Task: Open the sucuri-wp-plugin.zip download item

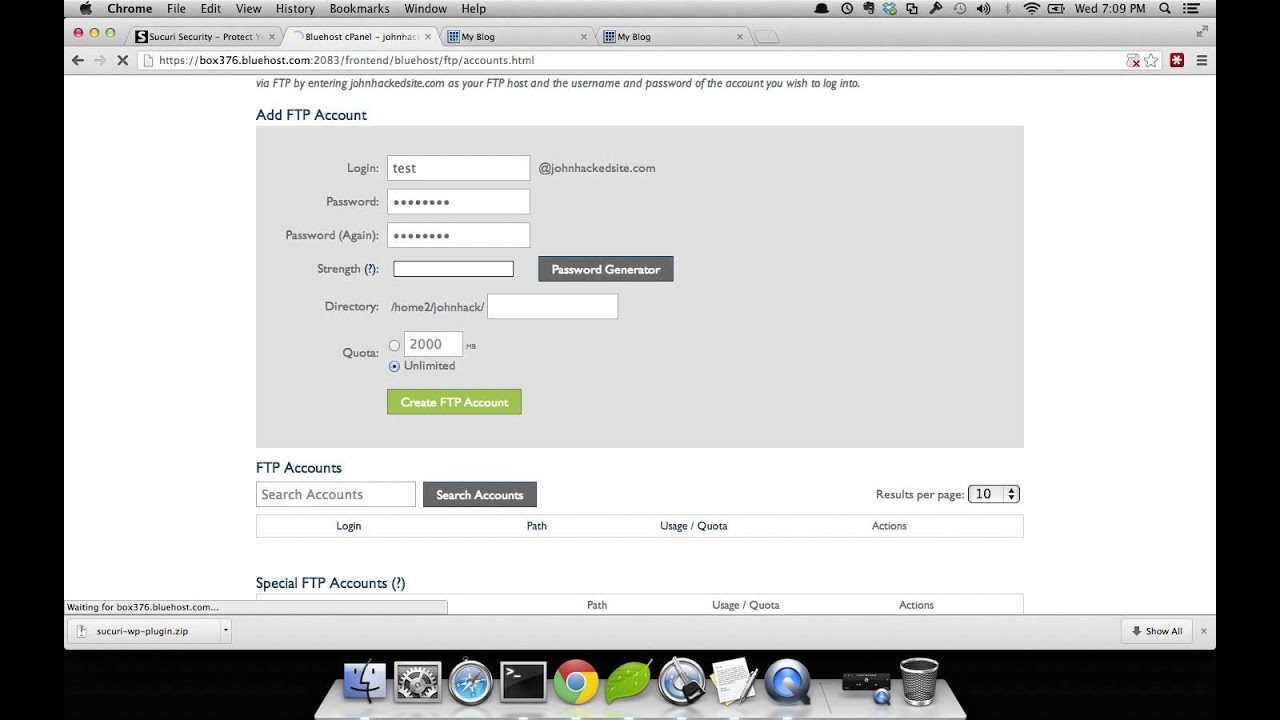Action: point(144,631)
